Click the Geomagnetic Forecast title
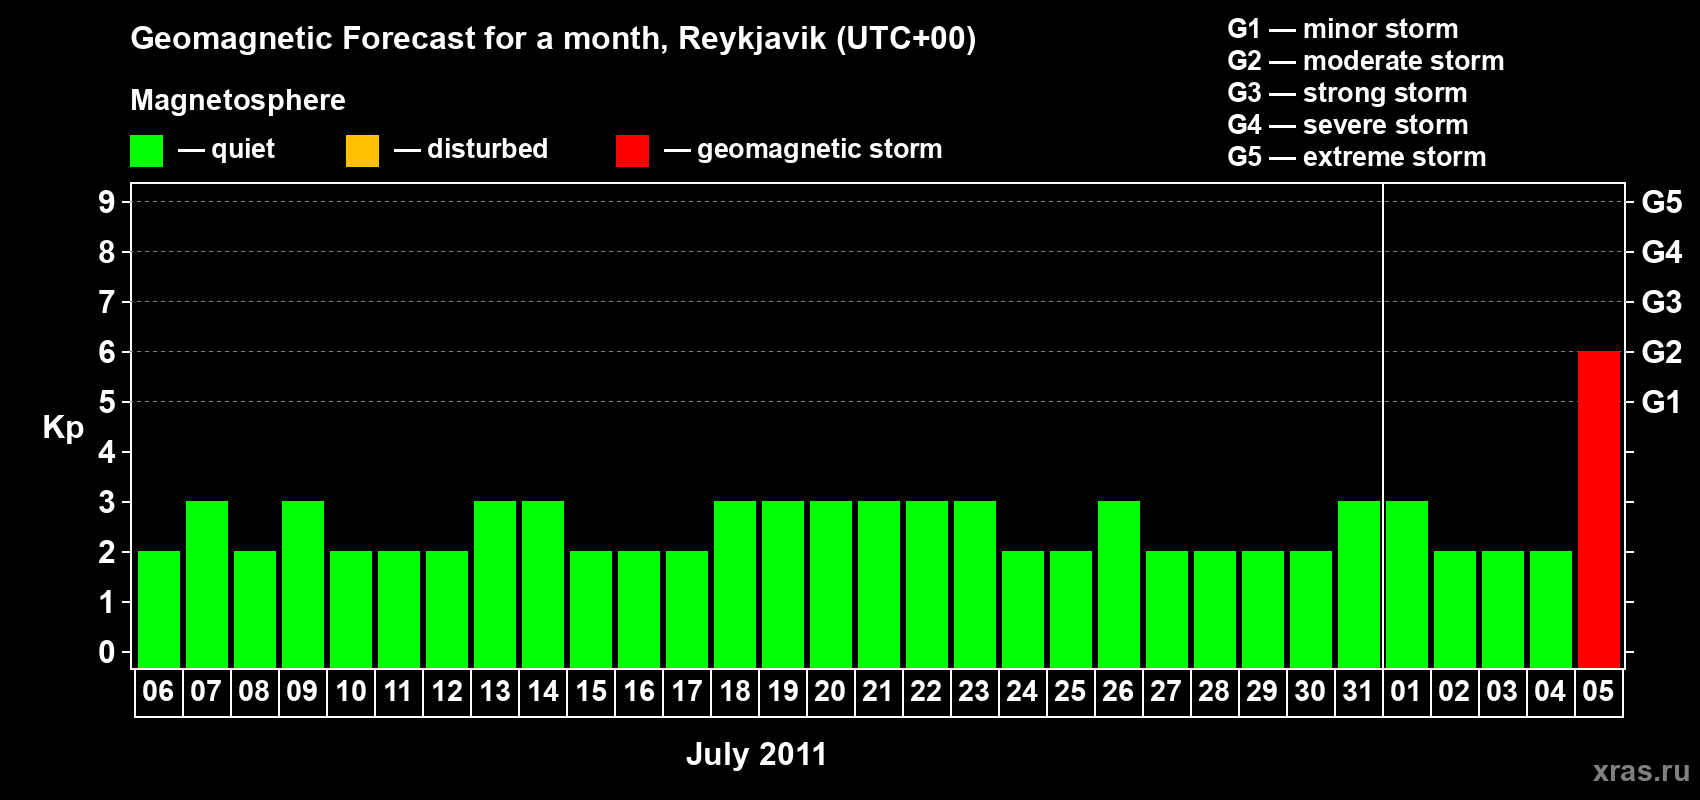This screenshot has width=1700, height=800. coord(553,39)
